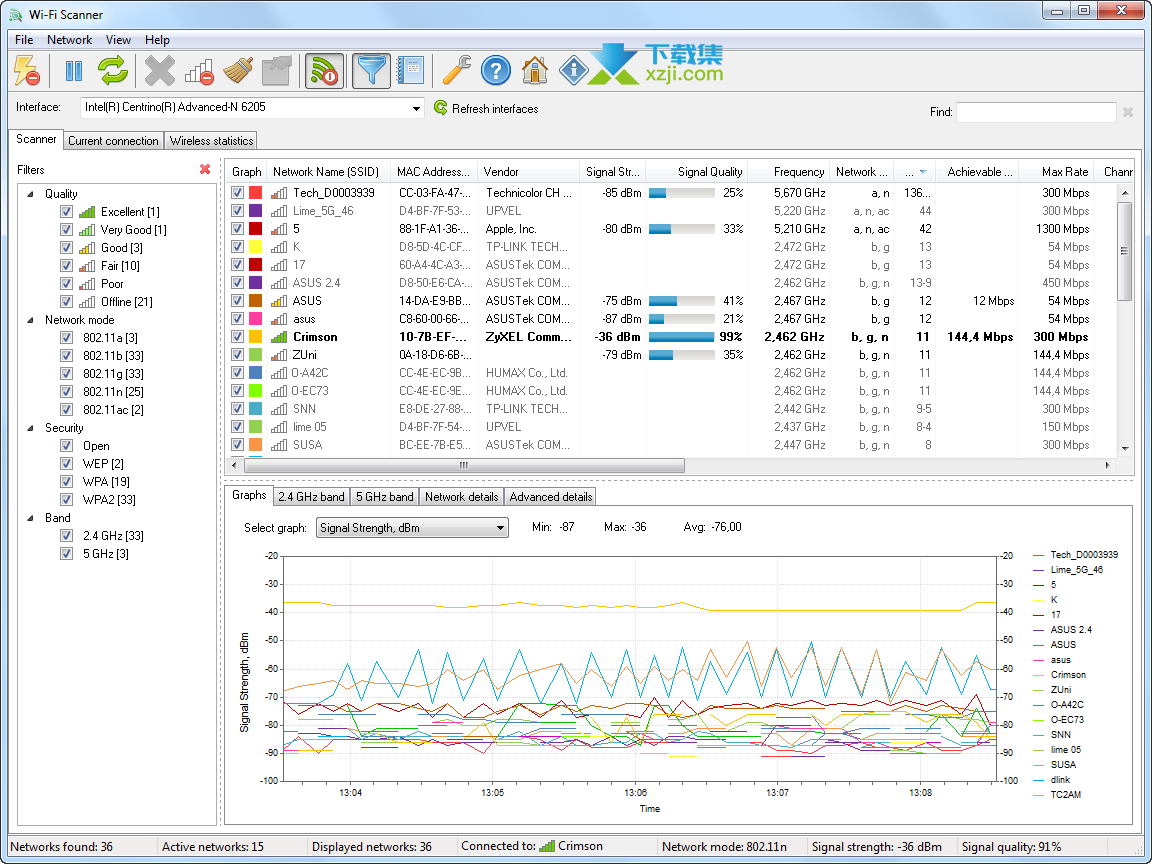Toggle graph checkbox for SUSA network
The width and height of the screenshot is (1152, 864).
tap(237, 444)
